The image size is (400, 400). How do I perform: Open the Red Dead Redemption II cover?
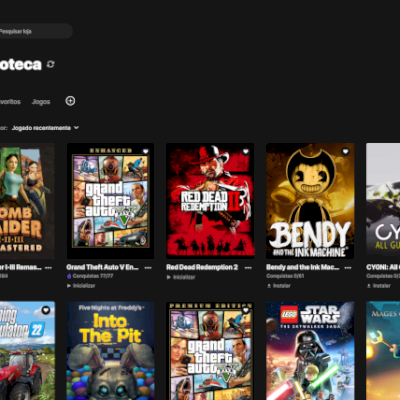[x=210, y=201]
